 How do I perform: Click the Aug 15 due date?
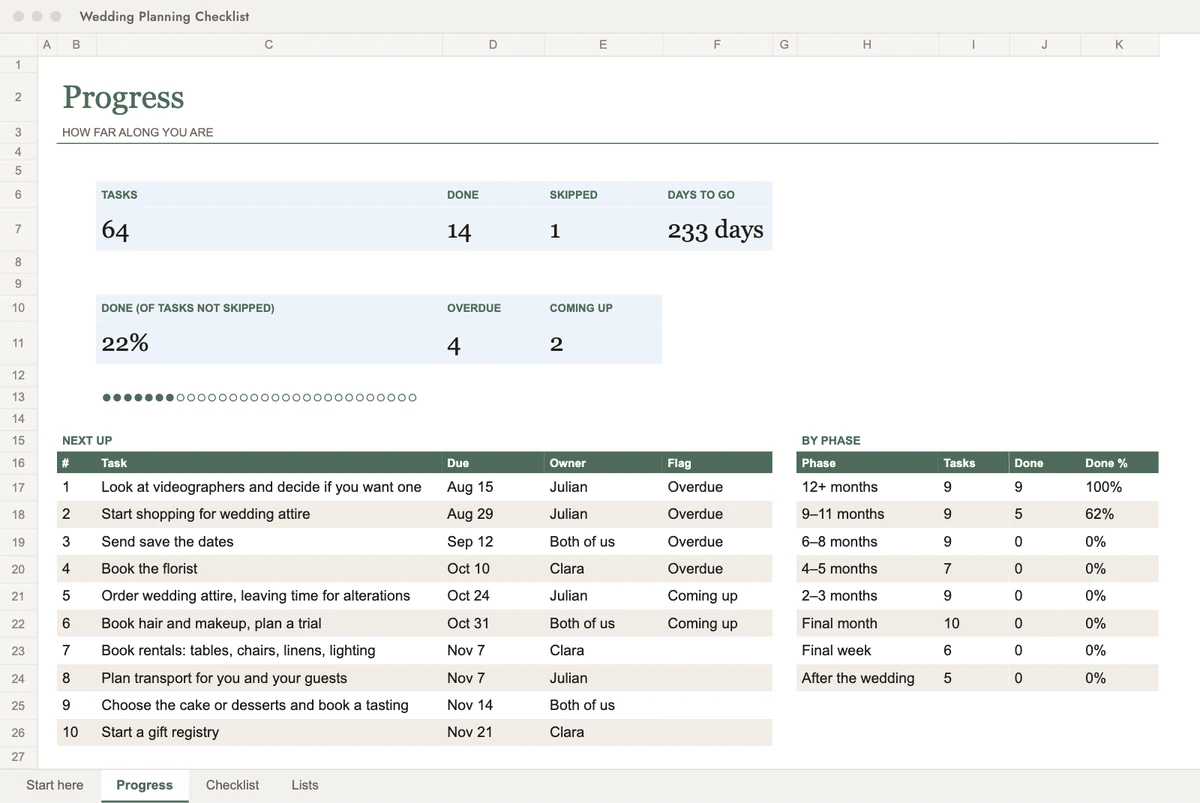(470, 487)
